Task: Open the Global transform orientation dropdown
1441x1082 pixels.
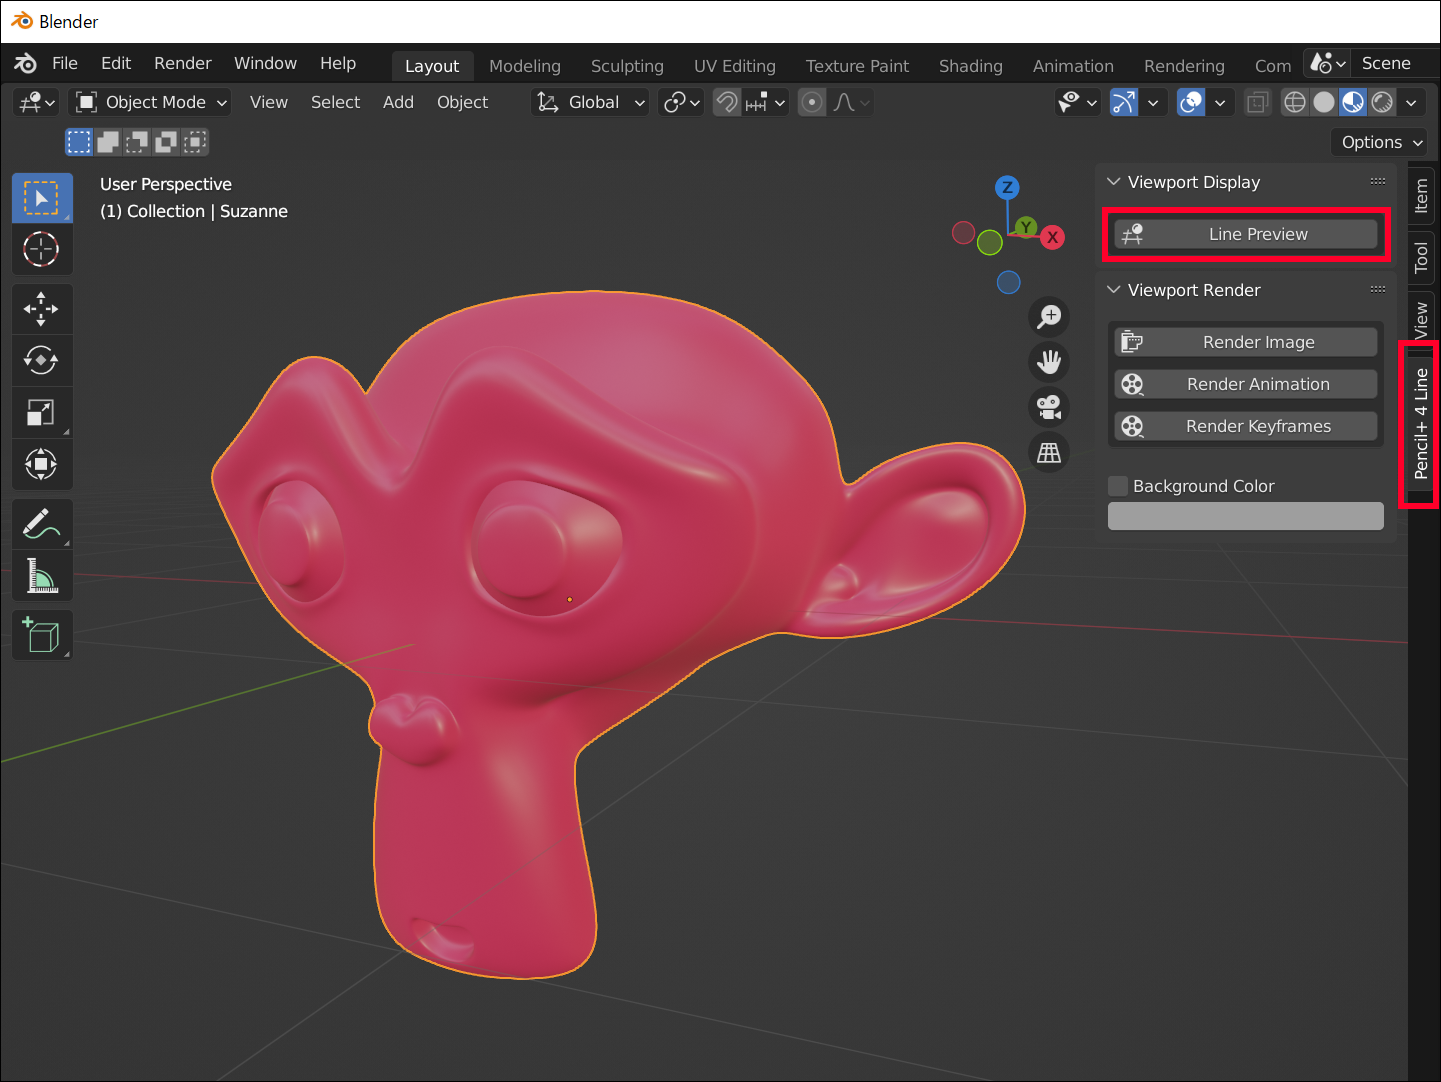Action: point(589,101)
